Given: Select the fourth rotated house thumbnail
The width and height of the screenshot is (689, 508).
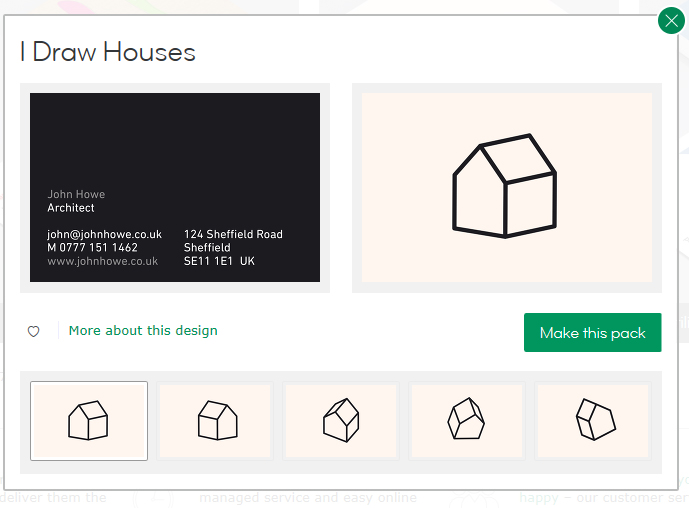Looking at the screenshot, I should pos(467,421).
